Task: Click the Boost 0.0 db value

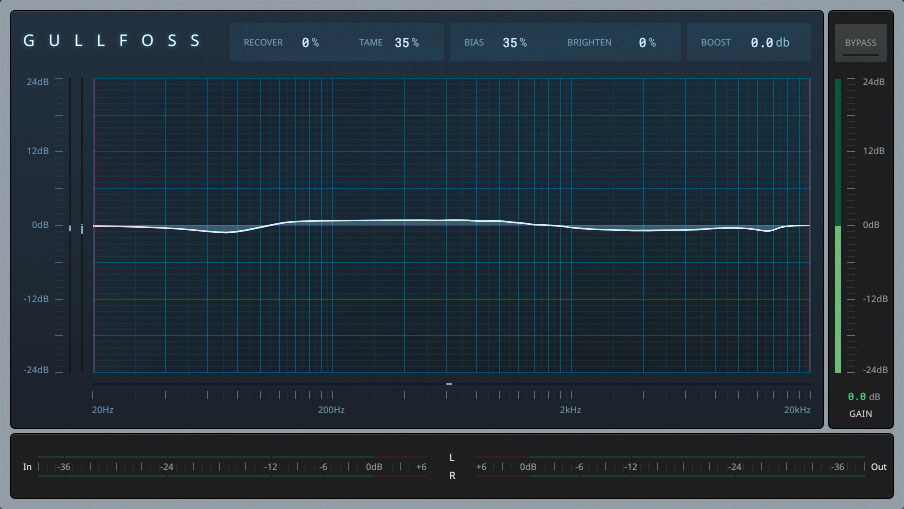Action: pos(770,43)
